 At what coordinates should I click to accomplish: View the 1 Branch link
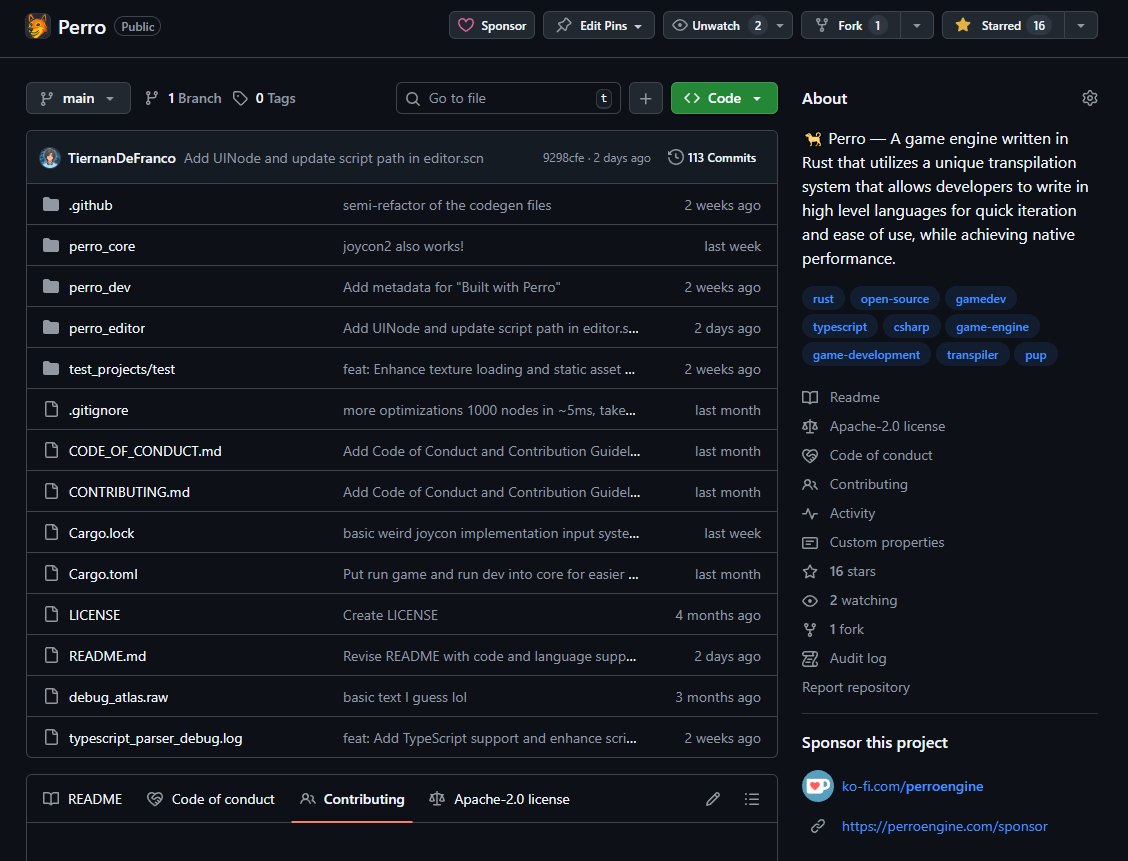183,98
